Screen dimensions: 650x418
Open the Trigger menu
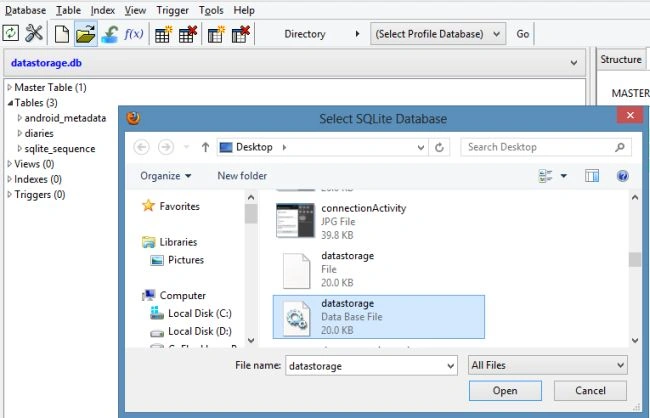click(x=172, y=10)
